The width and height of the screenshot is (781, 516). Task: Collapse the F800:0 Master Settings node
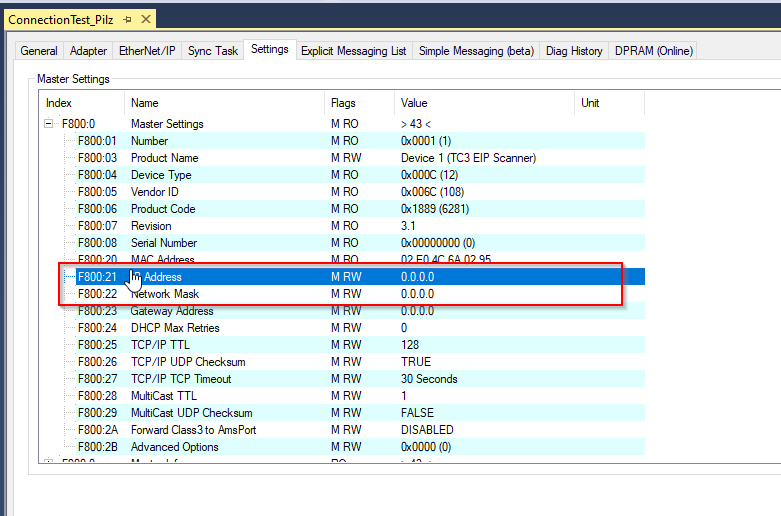[48, 123]
